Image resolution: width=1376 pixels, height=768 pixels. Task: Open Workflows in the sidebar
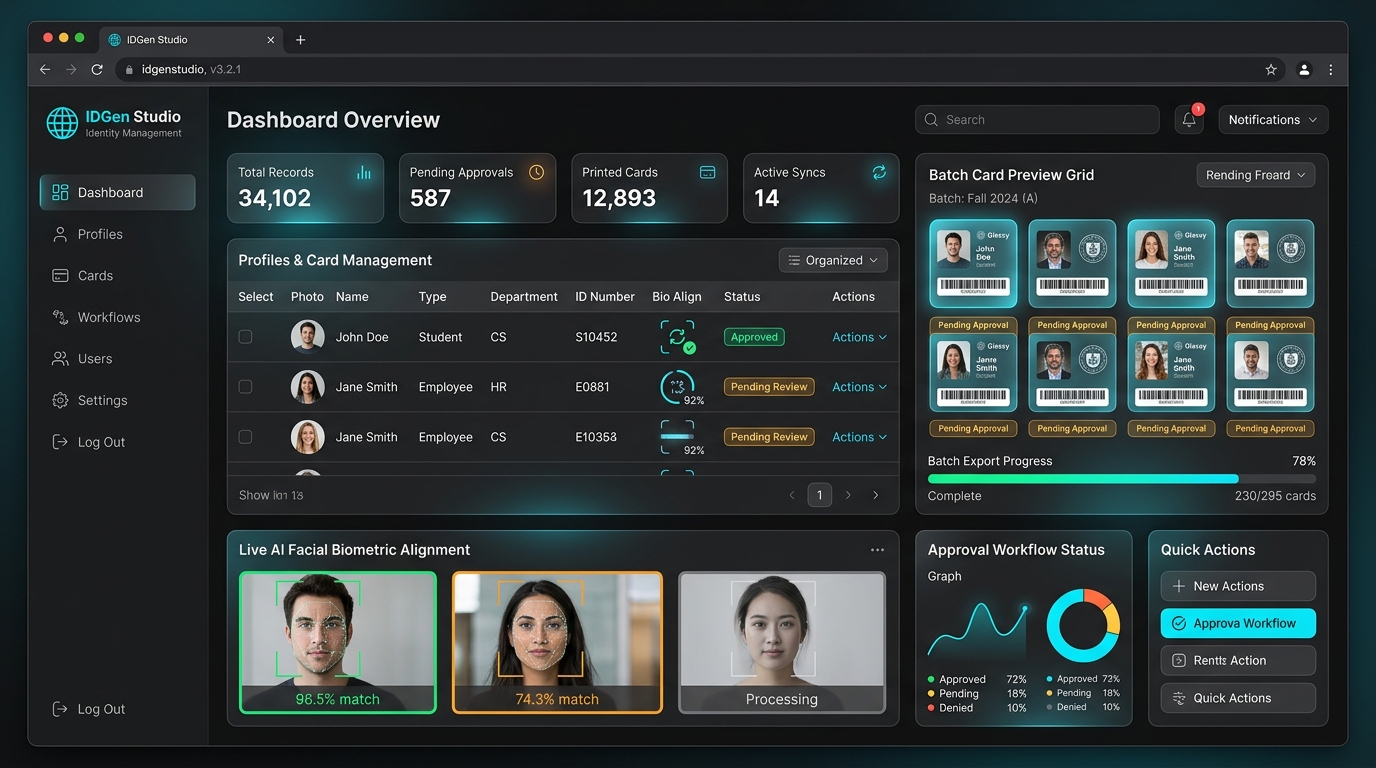[117, 317]
